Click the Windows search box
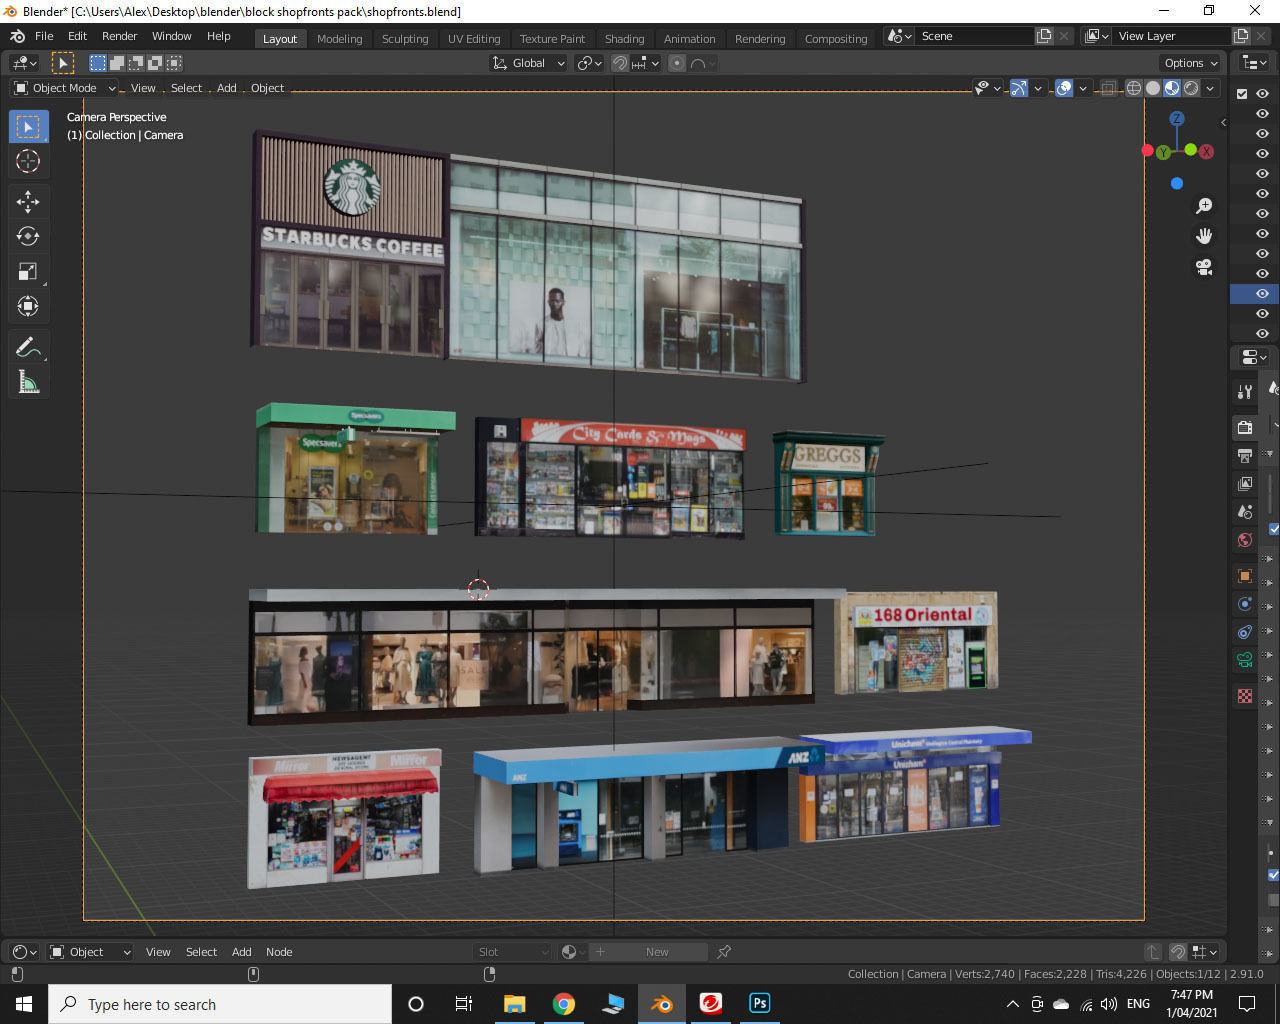The height and width of the screenshot is (1024, 1280). tap(220, 1004)
